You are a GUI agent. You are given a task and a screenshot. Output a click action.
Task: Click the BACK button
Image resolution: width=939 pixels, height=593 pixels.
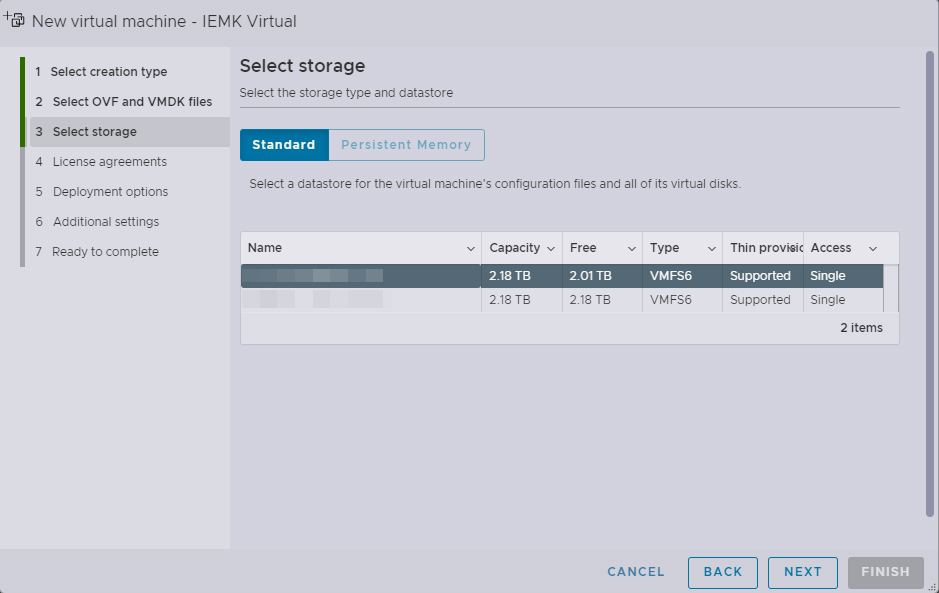coord(722,572)
